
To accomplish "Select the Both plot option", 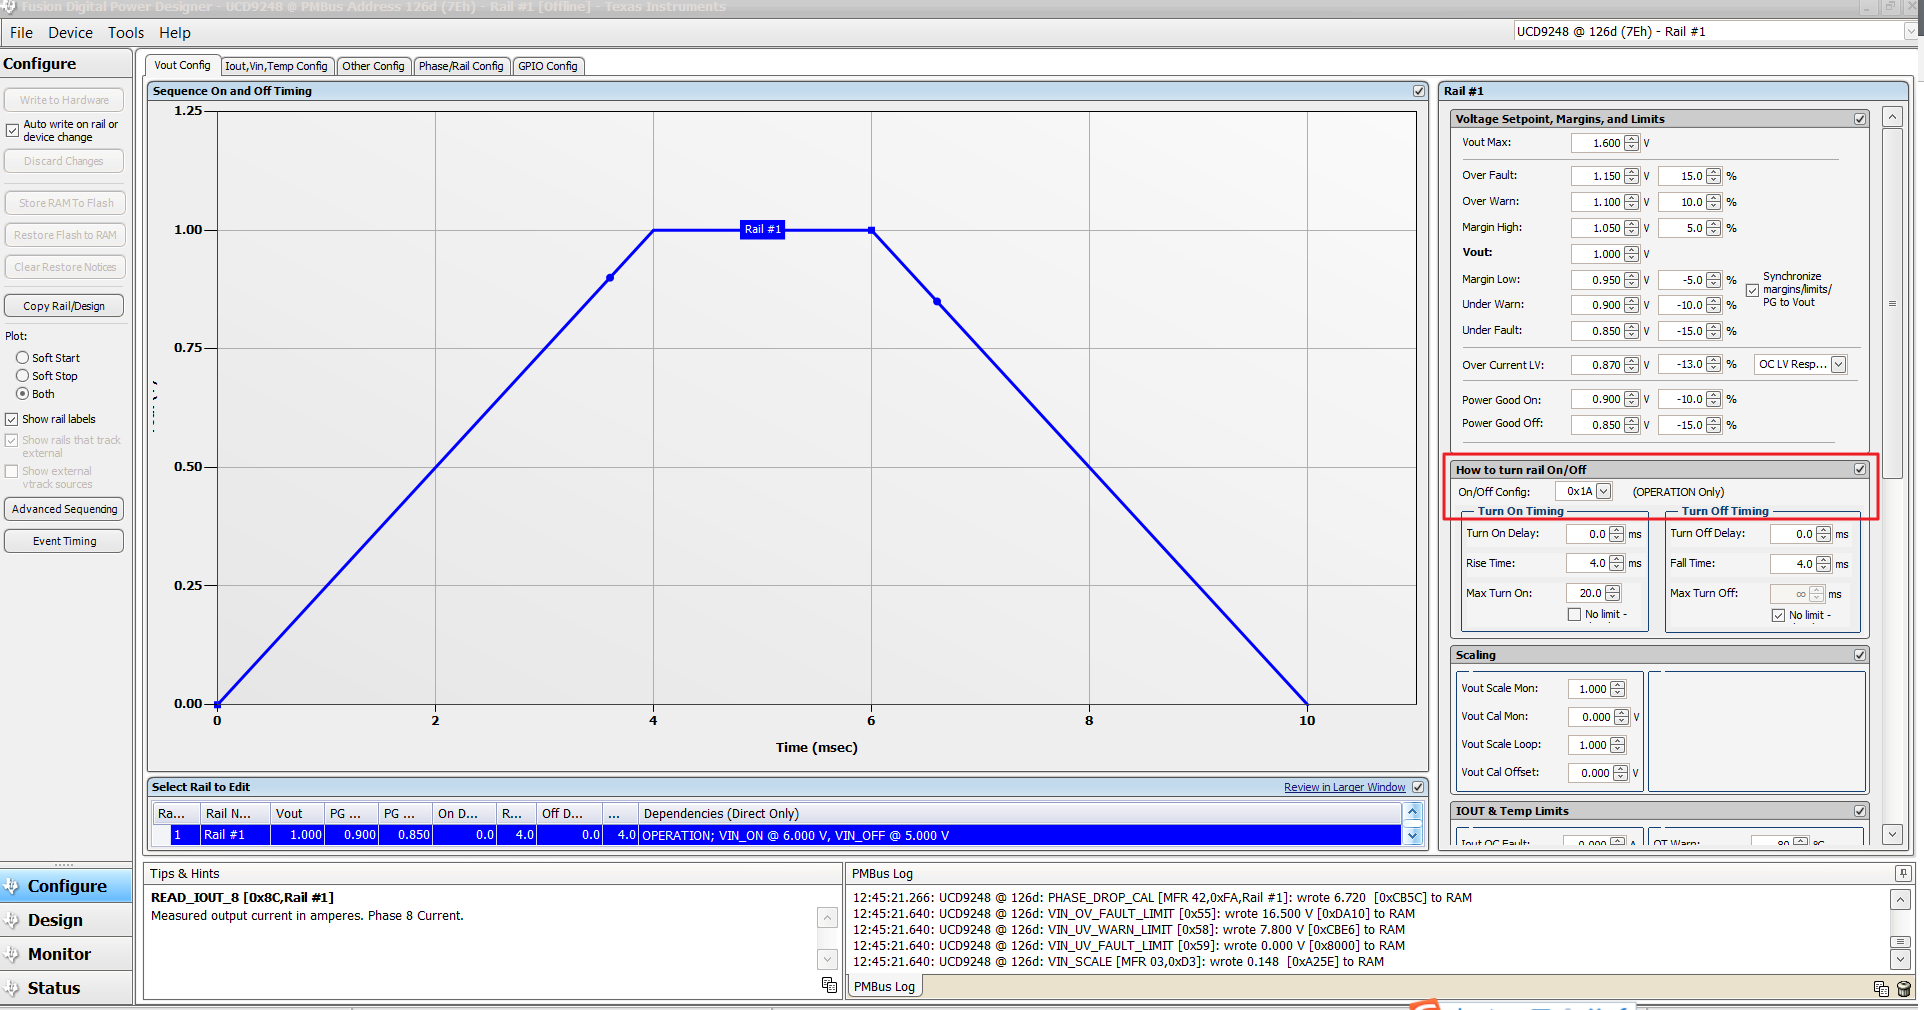I will [22, 394].
